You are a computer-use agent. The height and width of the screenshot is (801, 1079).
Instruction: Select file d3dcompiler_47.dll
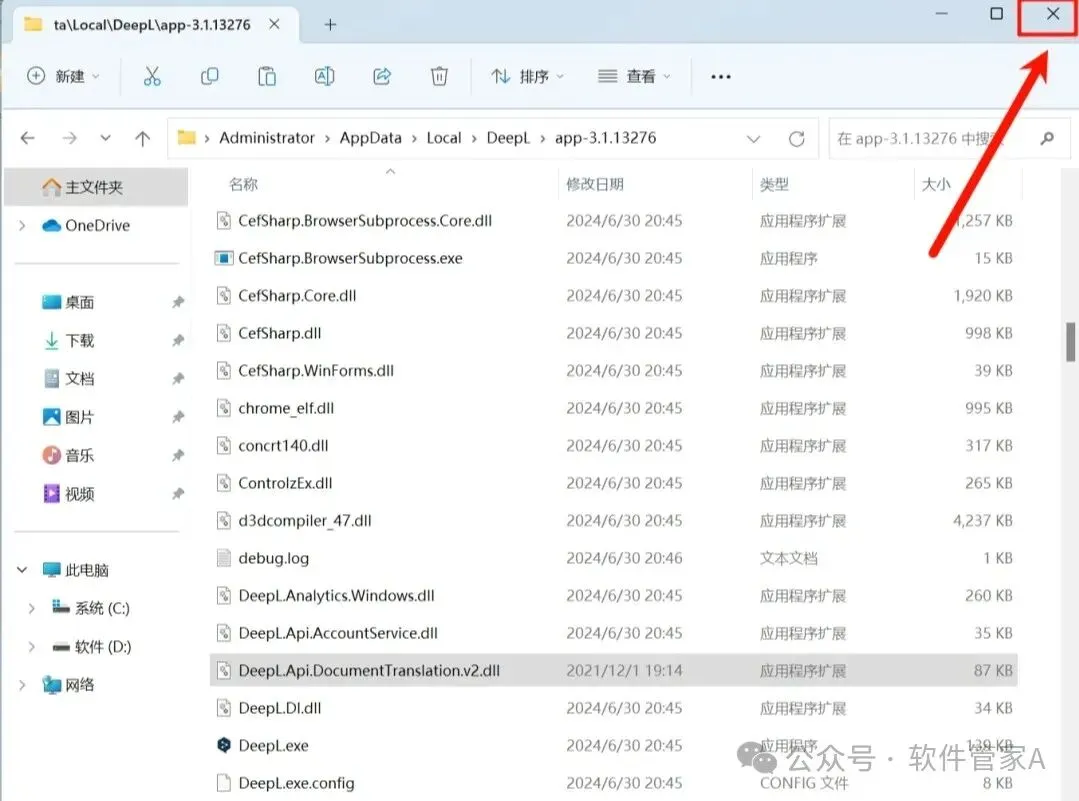point(305,521)
